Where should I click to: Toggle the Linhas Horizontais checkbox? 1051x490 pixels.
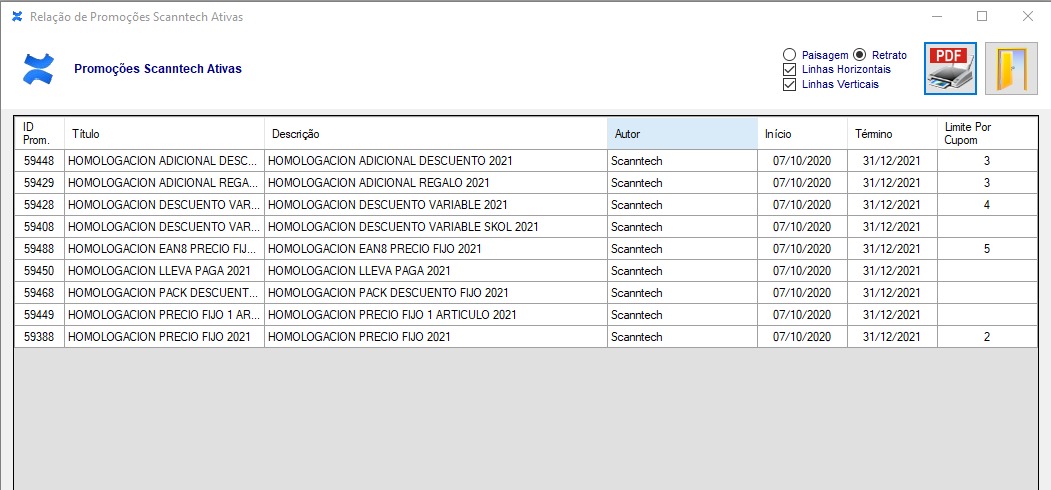click(790, 70)
